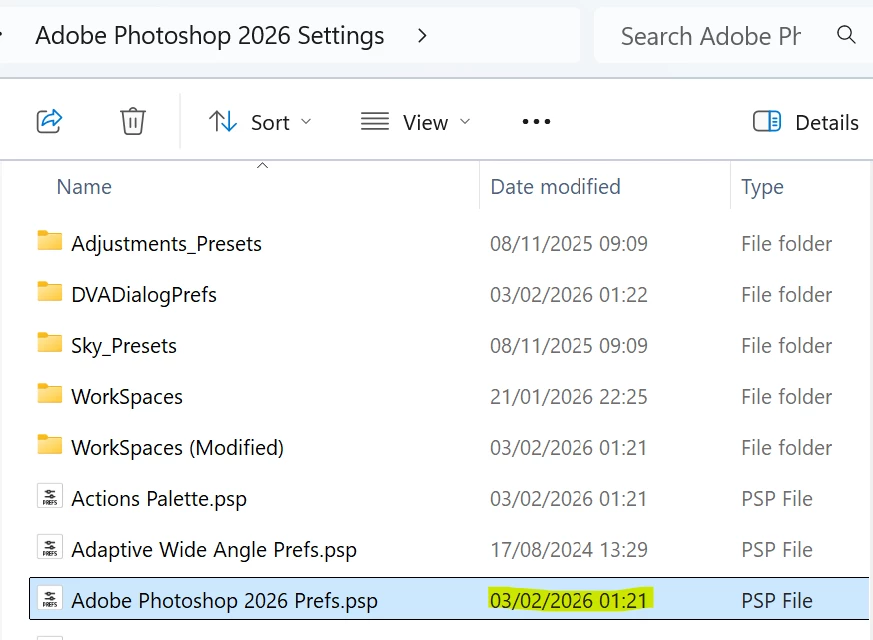873x640 pixels.
Task: Select the Sky_Presets folder icon
Action: (50, 343)
